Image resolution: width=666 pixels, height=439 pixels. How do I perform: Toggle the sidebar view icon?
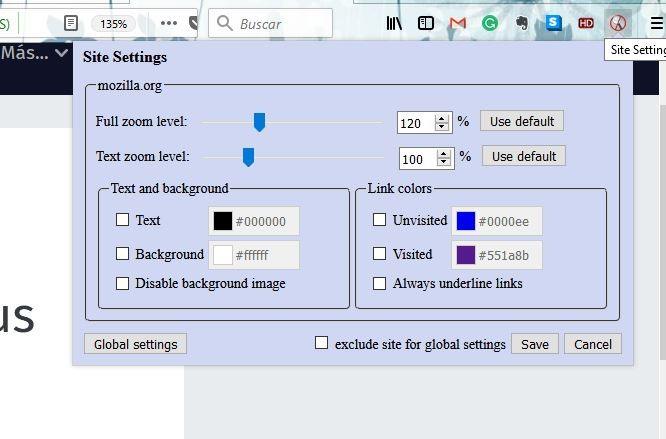(426, 23)
